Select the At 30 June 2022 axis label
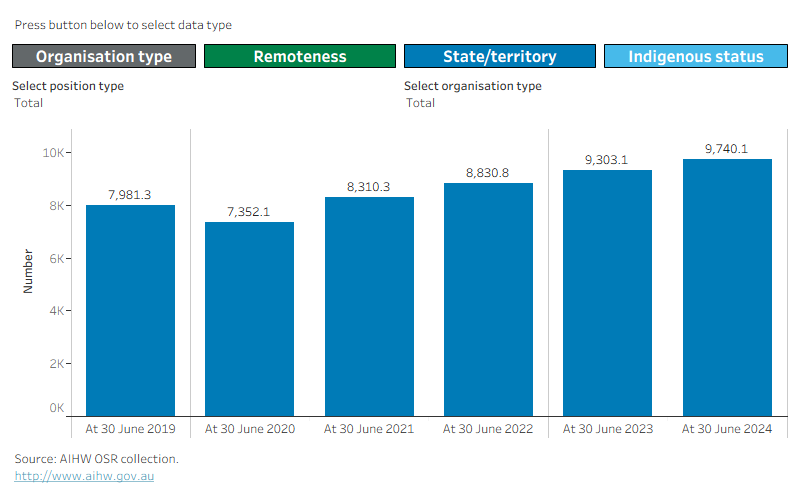The height and width of the screenshot is (500, 800). pos(488,429)
